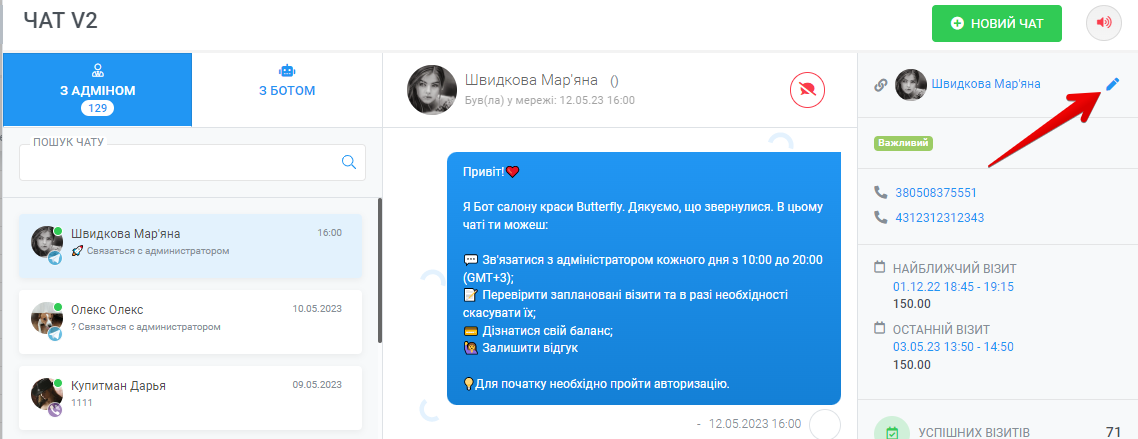Open the Швидкова Мар'яна chat in list

190,247
